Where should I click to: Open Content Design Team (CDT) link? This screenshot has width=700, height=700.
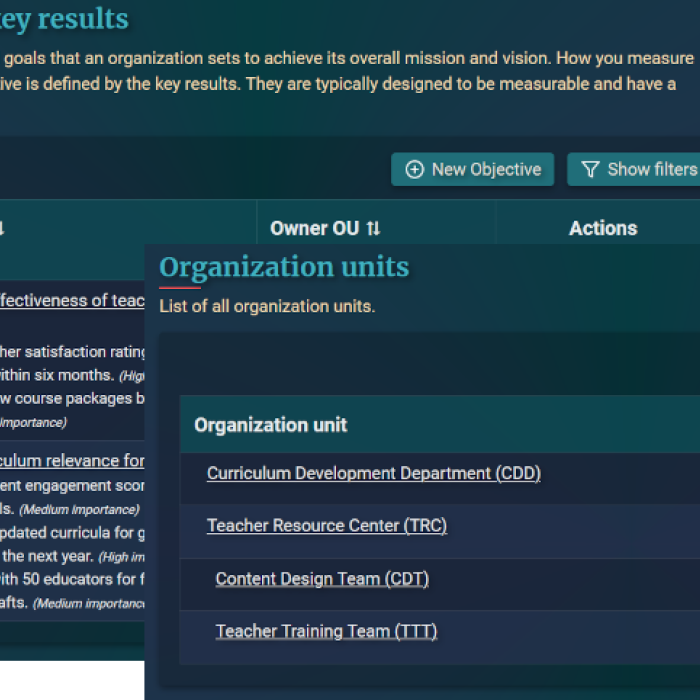point(322,579)
